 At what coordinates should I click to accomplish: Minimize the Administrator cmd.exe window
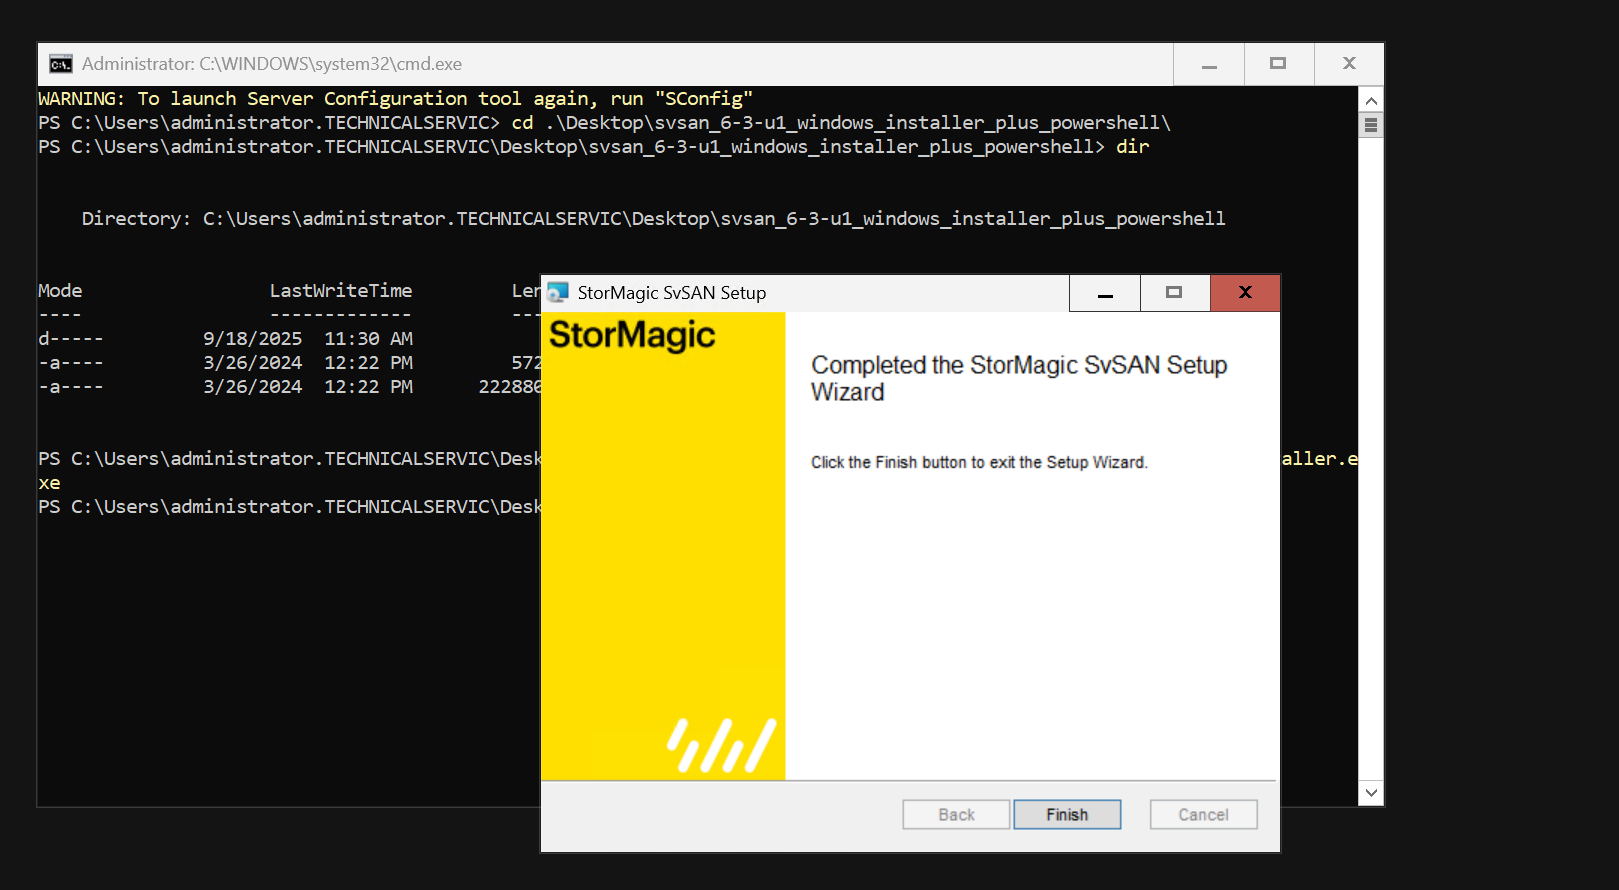1209,64
